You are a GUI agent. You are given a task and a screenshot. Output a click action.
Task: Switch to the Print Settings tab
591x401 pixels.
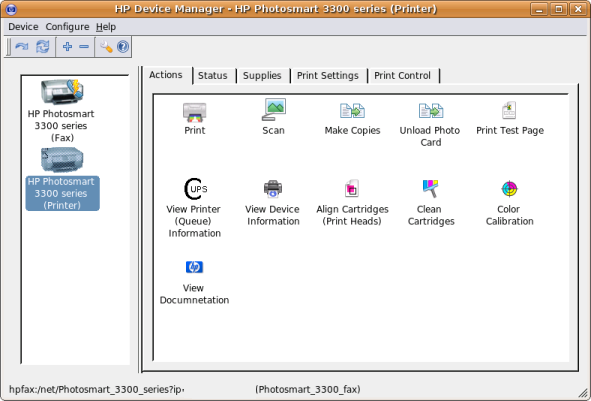coord(328,76)
